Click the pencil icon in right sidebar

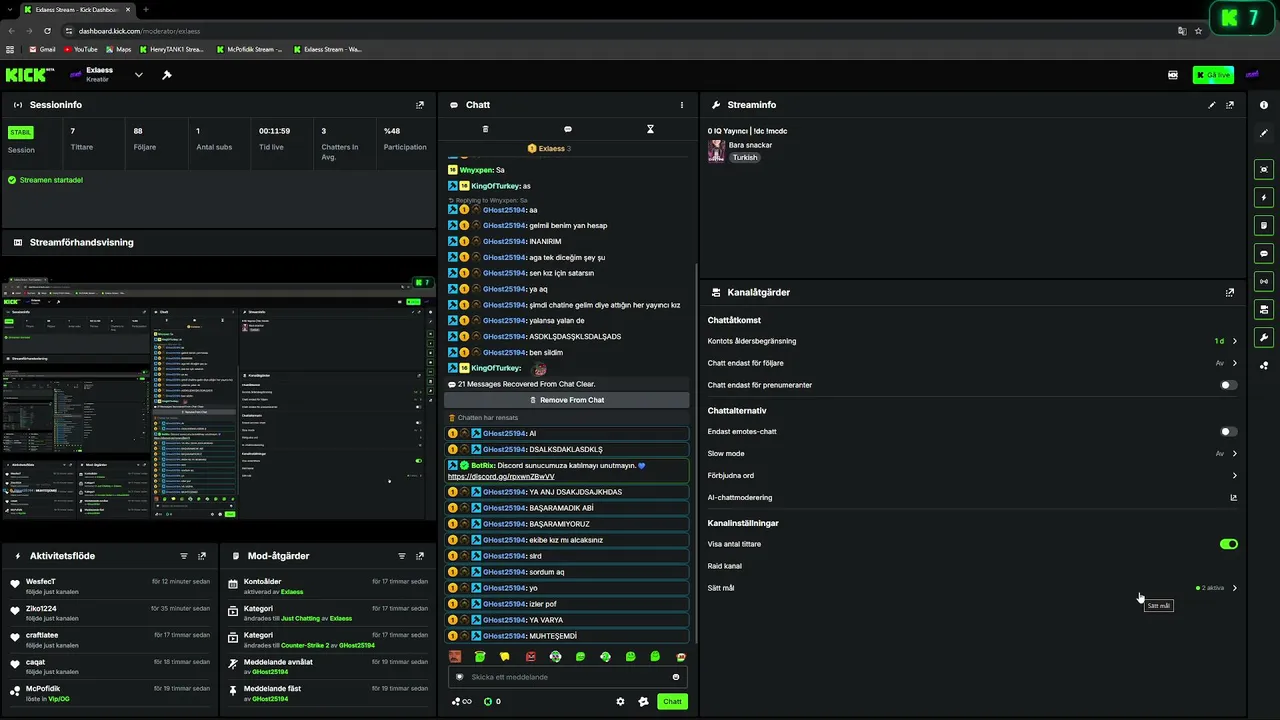(x=1264, y=133)
